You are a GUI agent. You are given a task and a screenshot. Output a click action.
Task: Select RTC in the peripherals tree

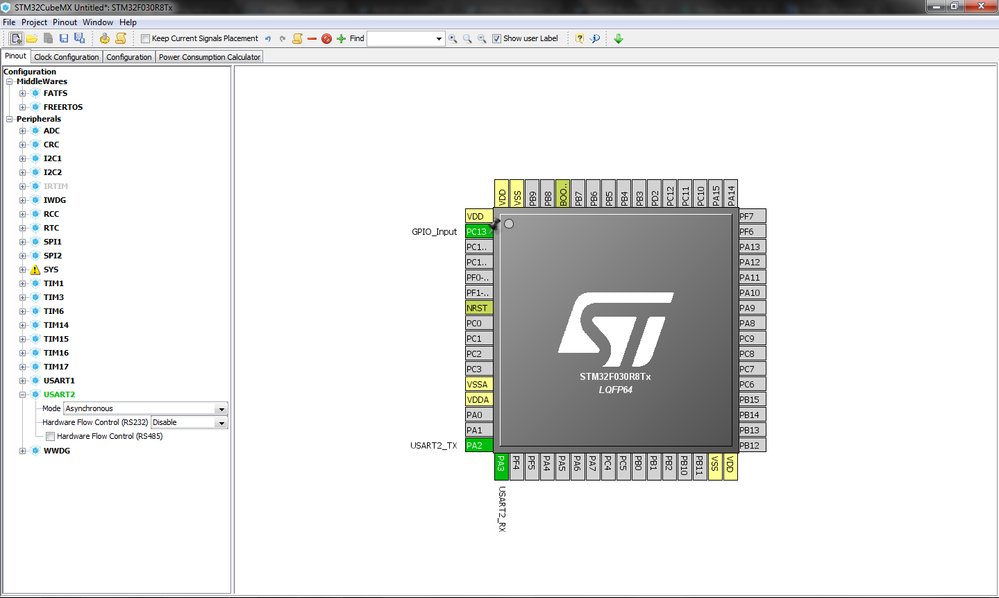pos(51,228)
